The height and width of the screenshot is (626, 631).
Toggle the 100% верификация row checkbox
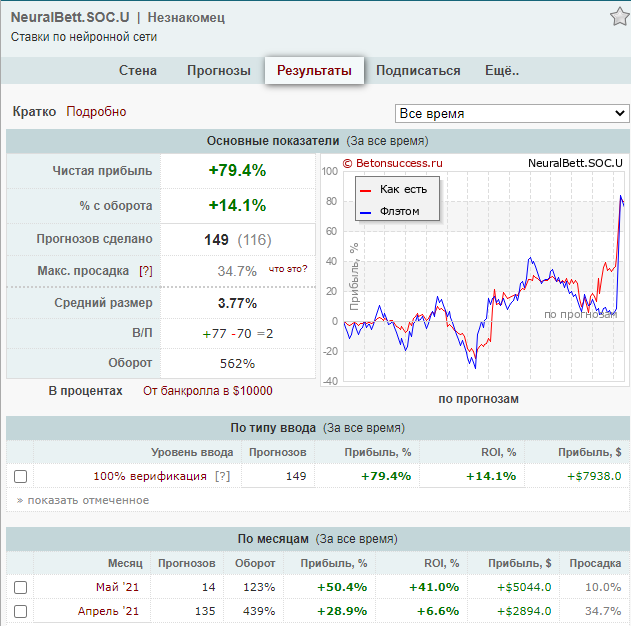21,476
